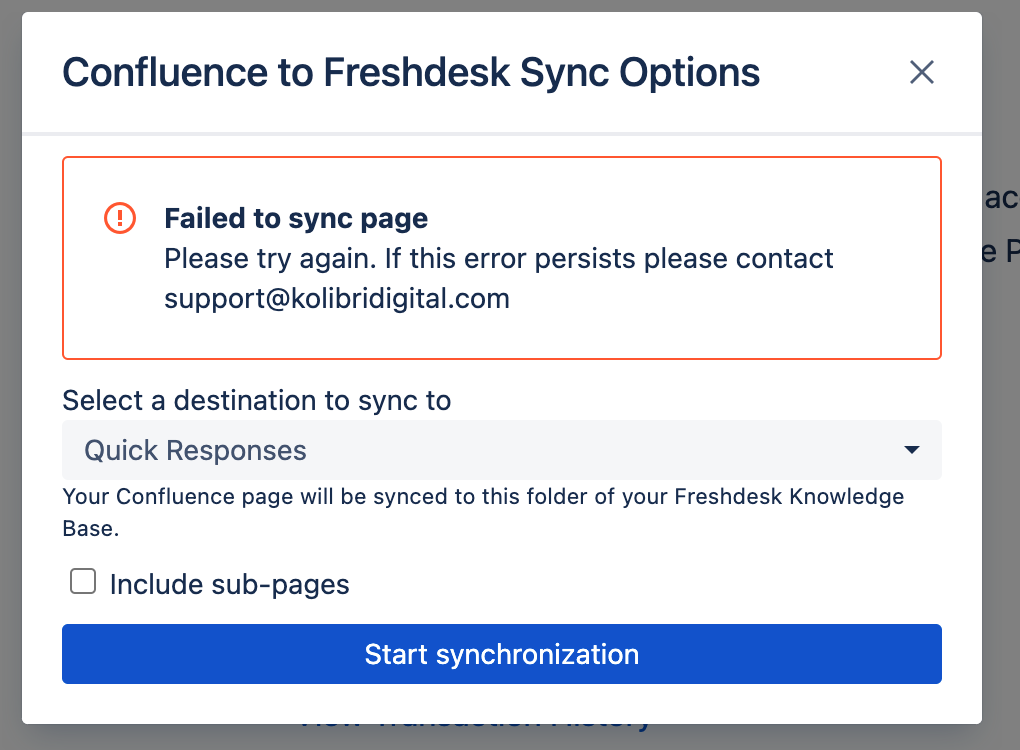Click the support@kolibridigital.com email address
Image resolution: width=1020 pixels, height=750 pixels.
pyautogui.click(x=337, y=299)
